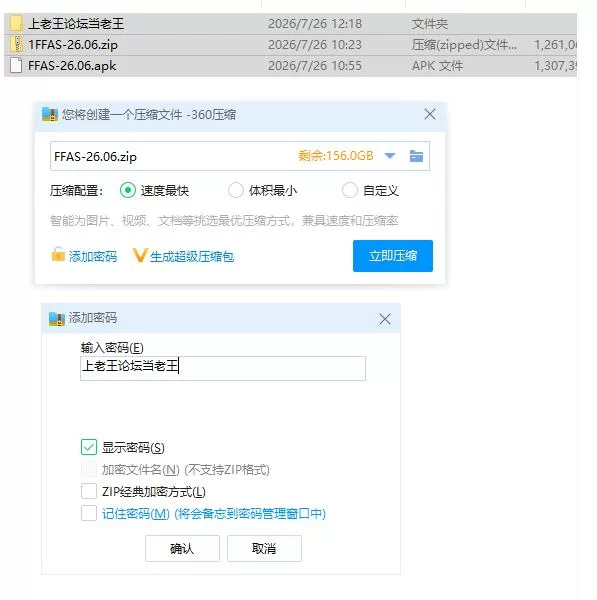Enable ZIP经典加密方式(L) checkbox
The width and height of the screenshot is (597, 600).
point(89,491)
